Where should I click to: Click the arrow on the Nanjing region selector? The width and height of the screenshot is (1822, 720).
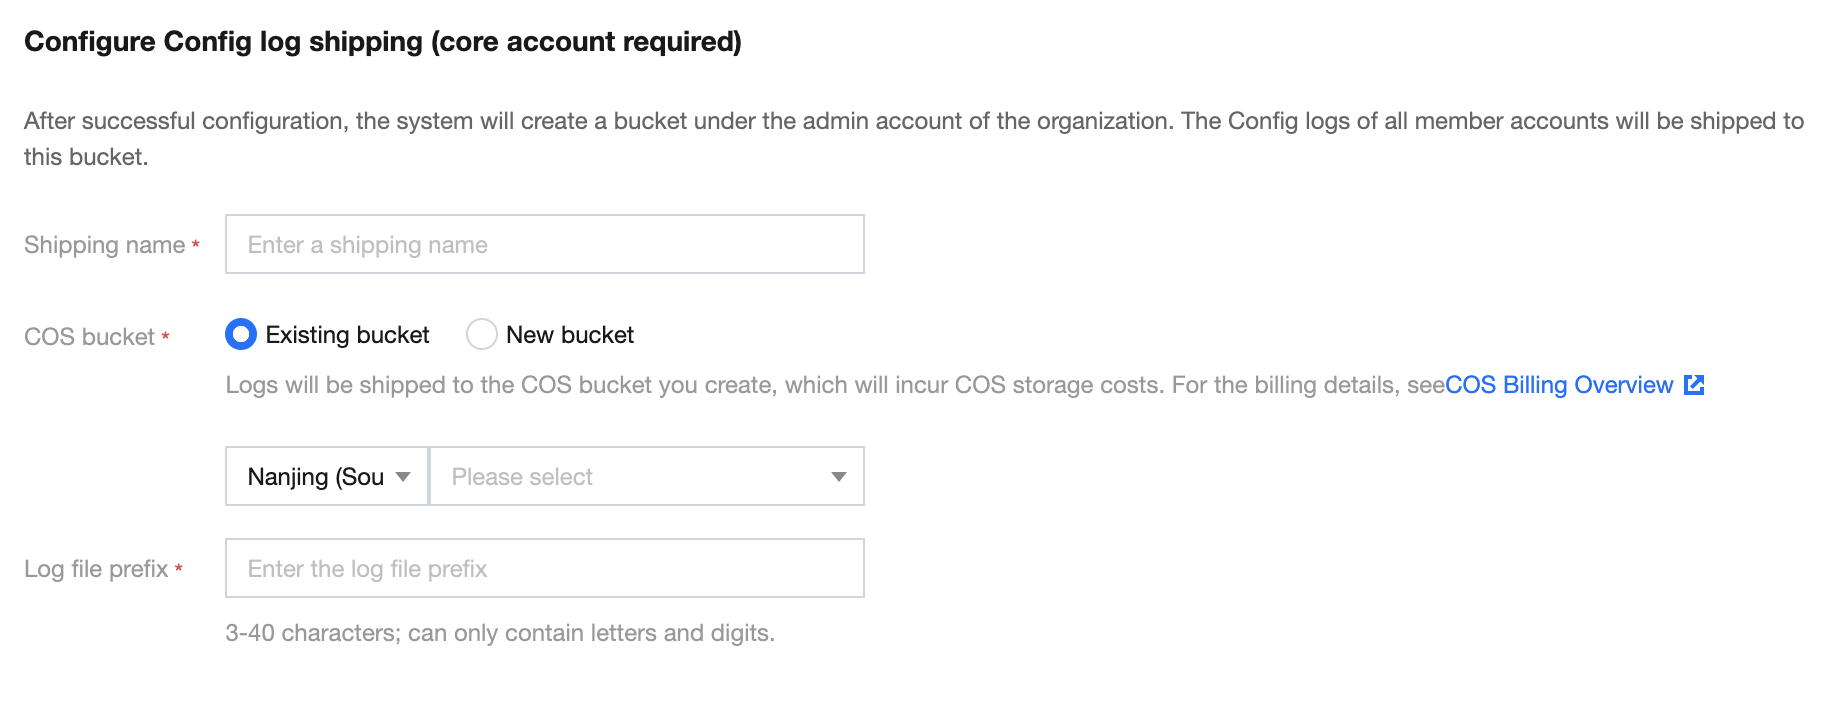(x=403, y=476)
